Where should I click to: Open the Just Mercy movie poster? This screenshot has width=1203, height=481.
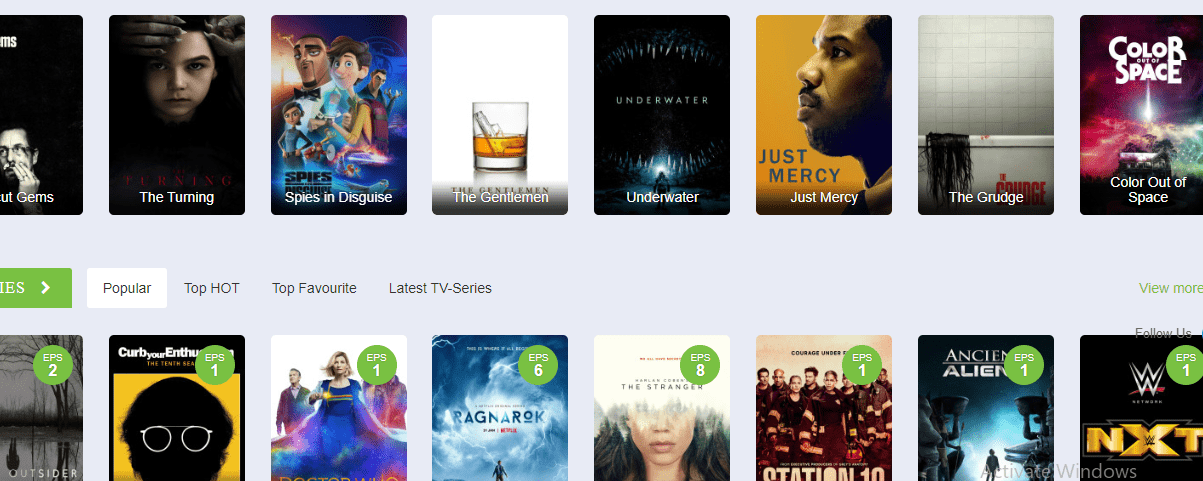[824, 115]
